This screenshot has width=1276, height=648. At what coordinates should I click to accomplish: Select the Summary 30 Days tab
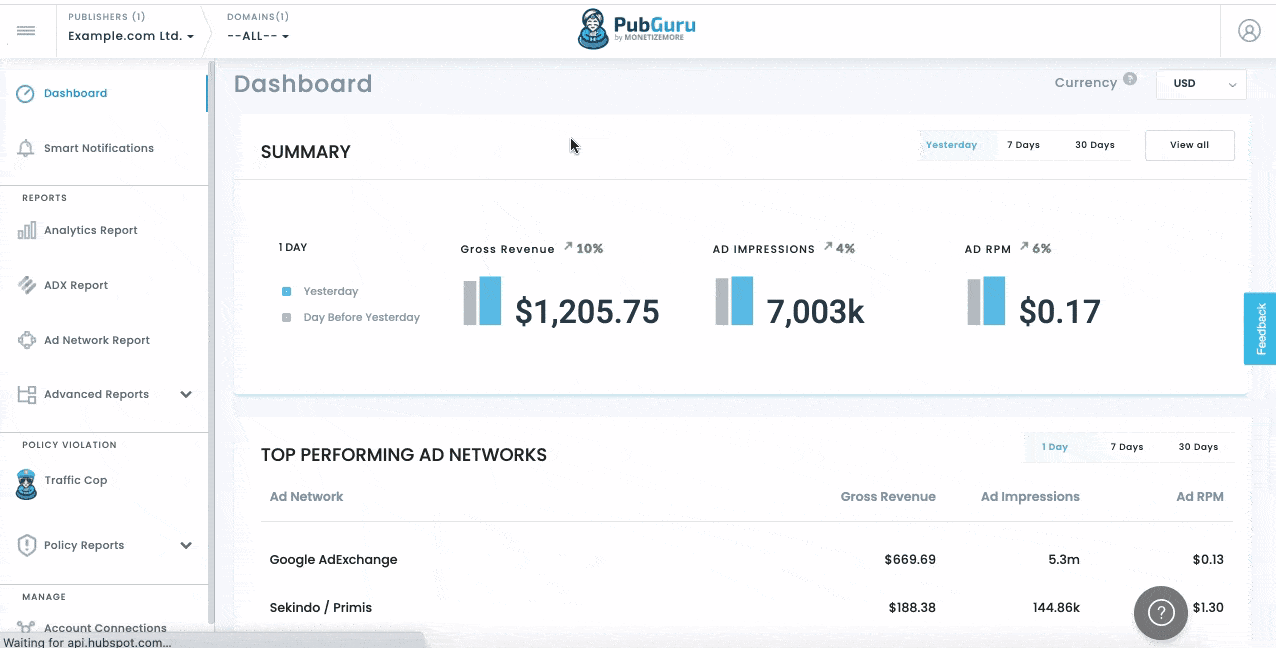tap(1095, 145)
